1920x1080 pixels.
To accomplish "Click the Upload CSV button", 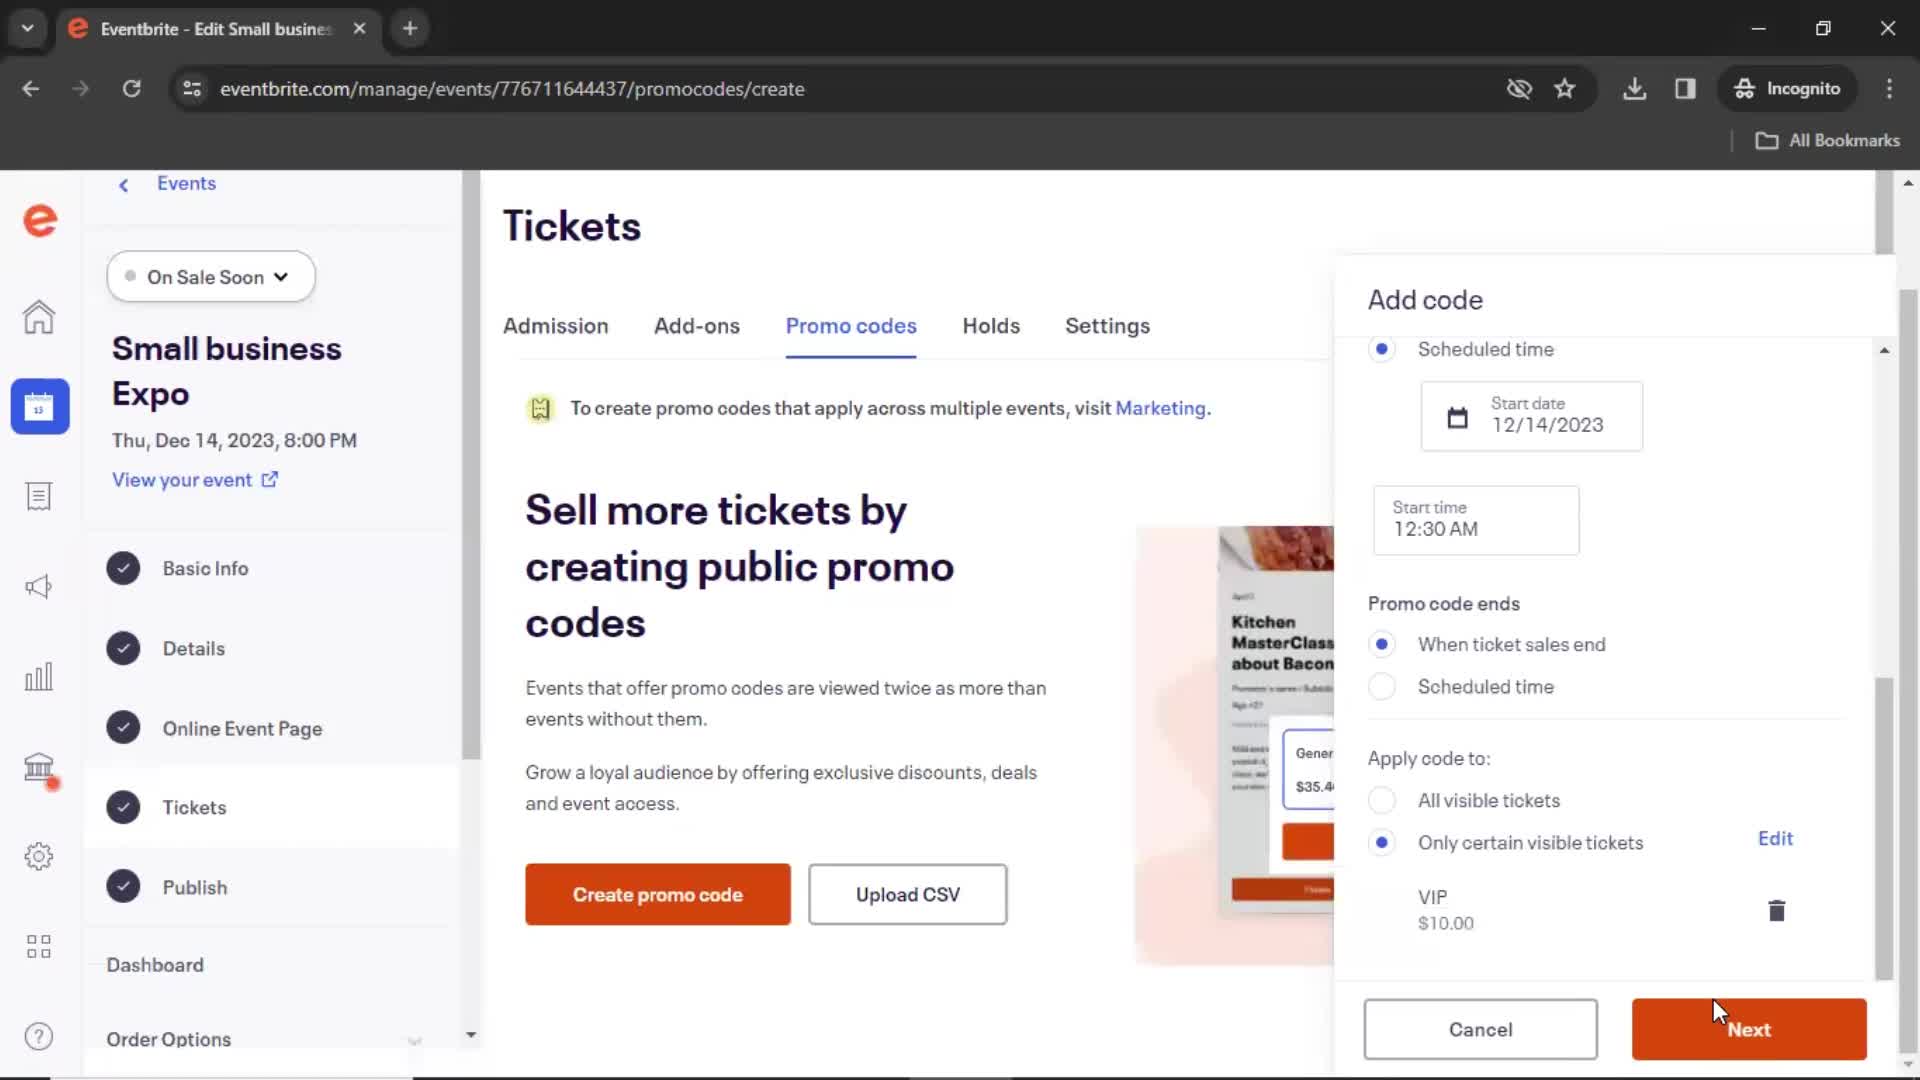I will [x=907, y=894].
